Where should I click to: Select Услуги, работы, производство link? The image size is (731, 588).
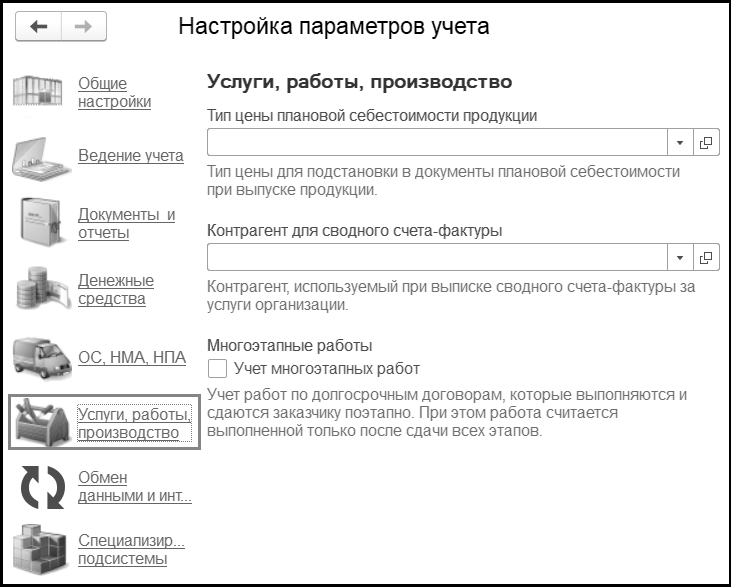(x=134, y=423)
